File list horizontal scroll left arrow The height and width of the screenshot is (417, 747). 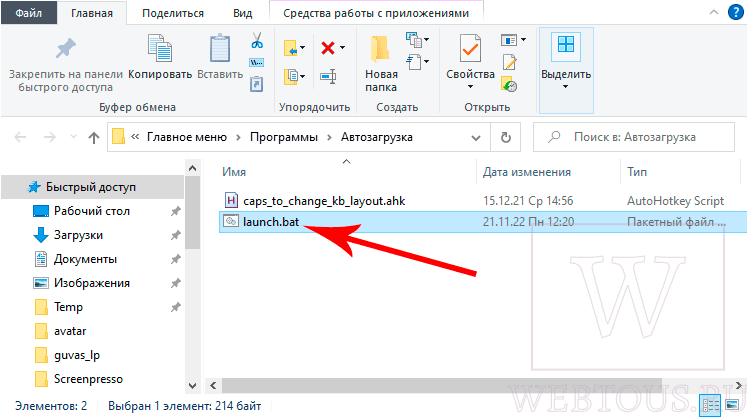(x=213, y=386)
